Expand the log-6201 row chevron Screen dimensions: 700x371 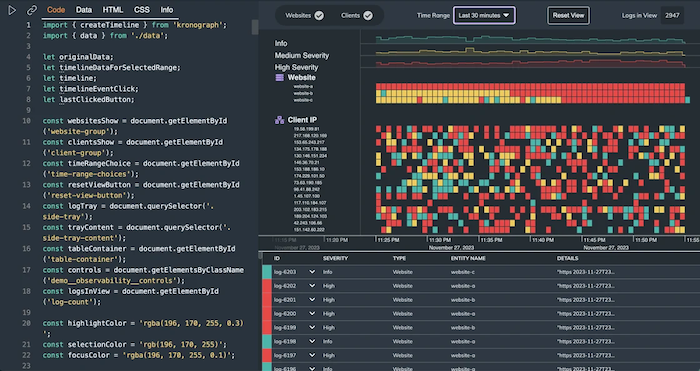point(312,300)
